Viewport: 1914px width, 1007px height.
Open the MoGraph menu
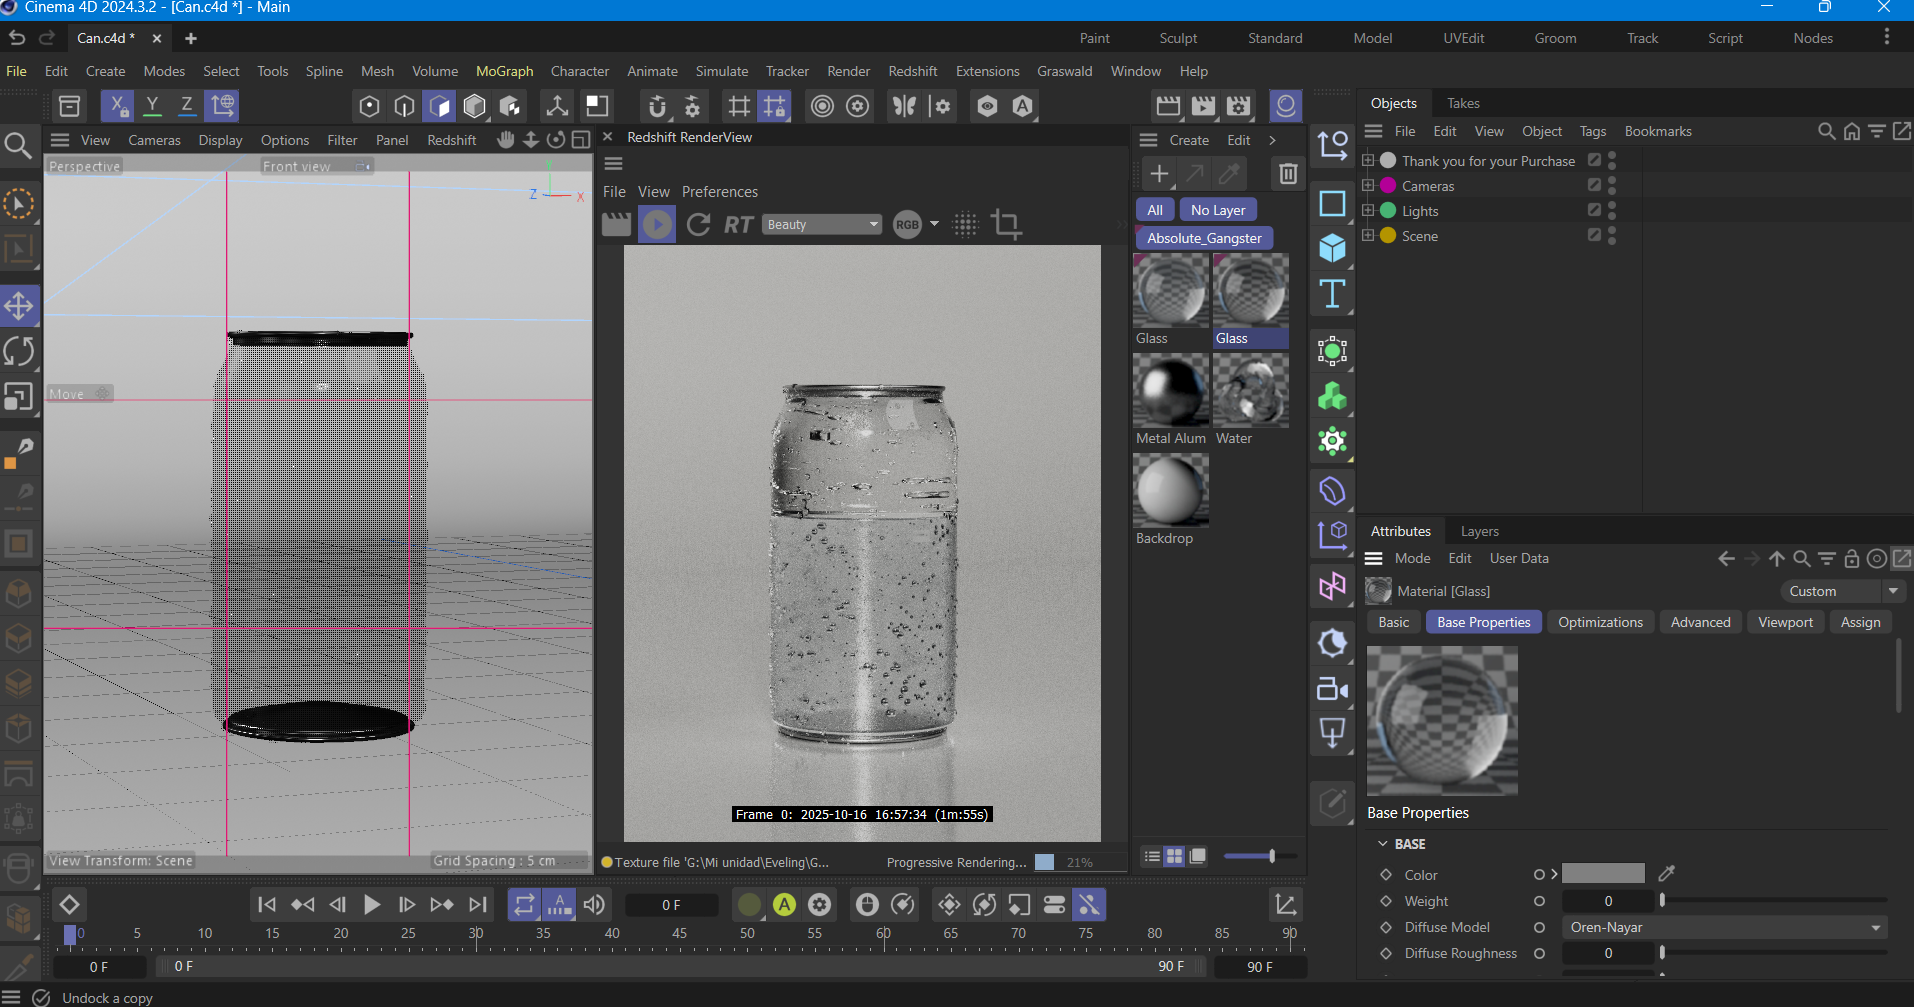[x=504, y=71]
